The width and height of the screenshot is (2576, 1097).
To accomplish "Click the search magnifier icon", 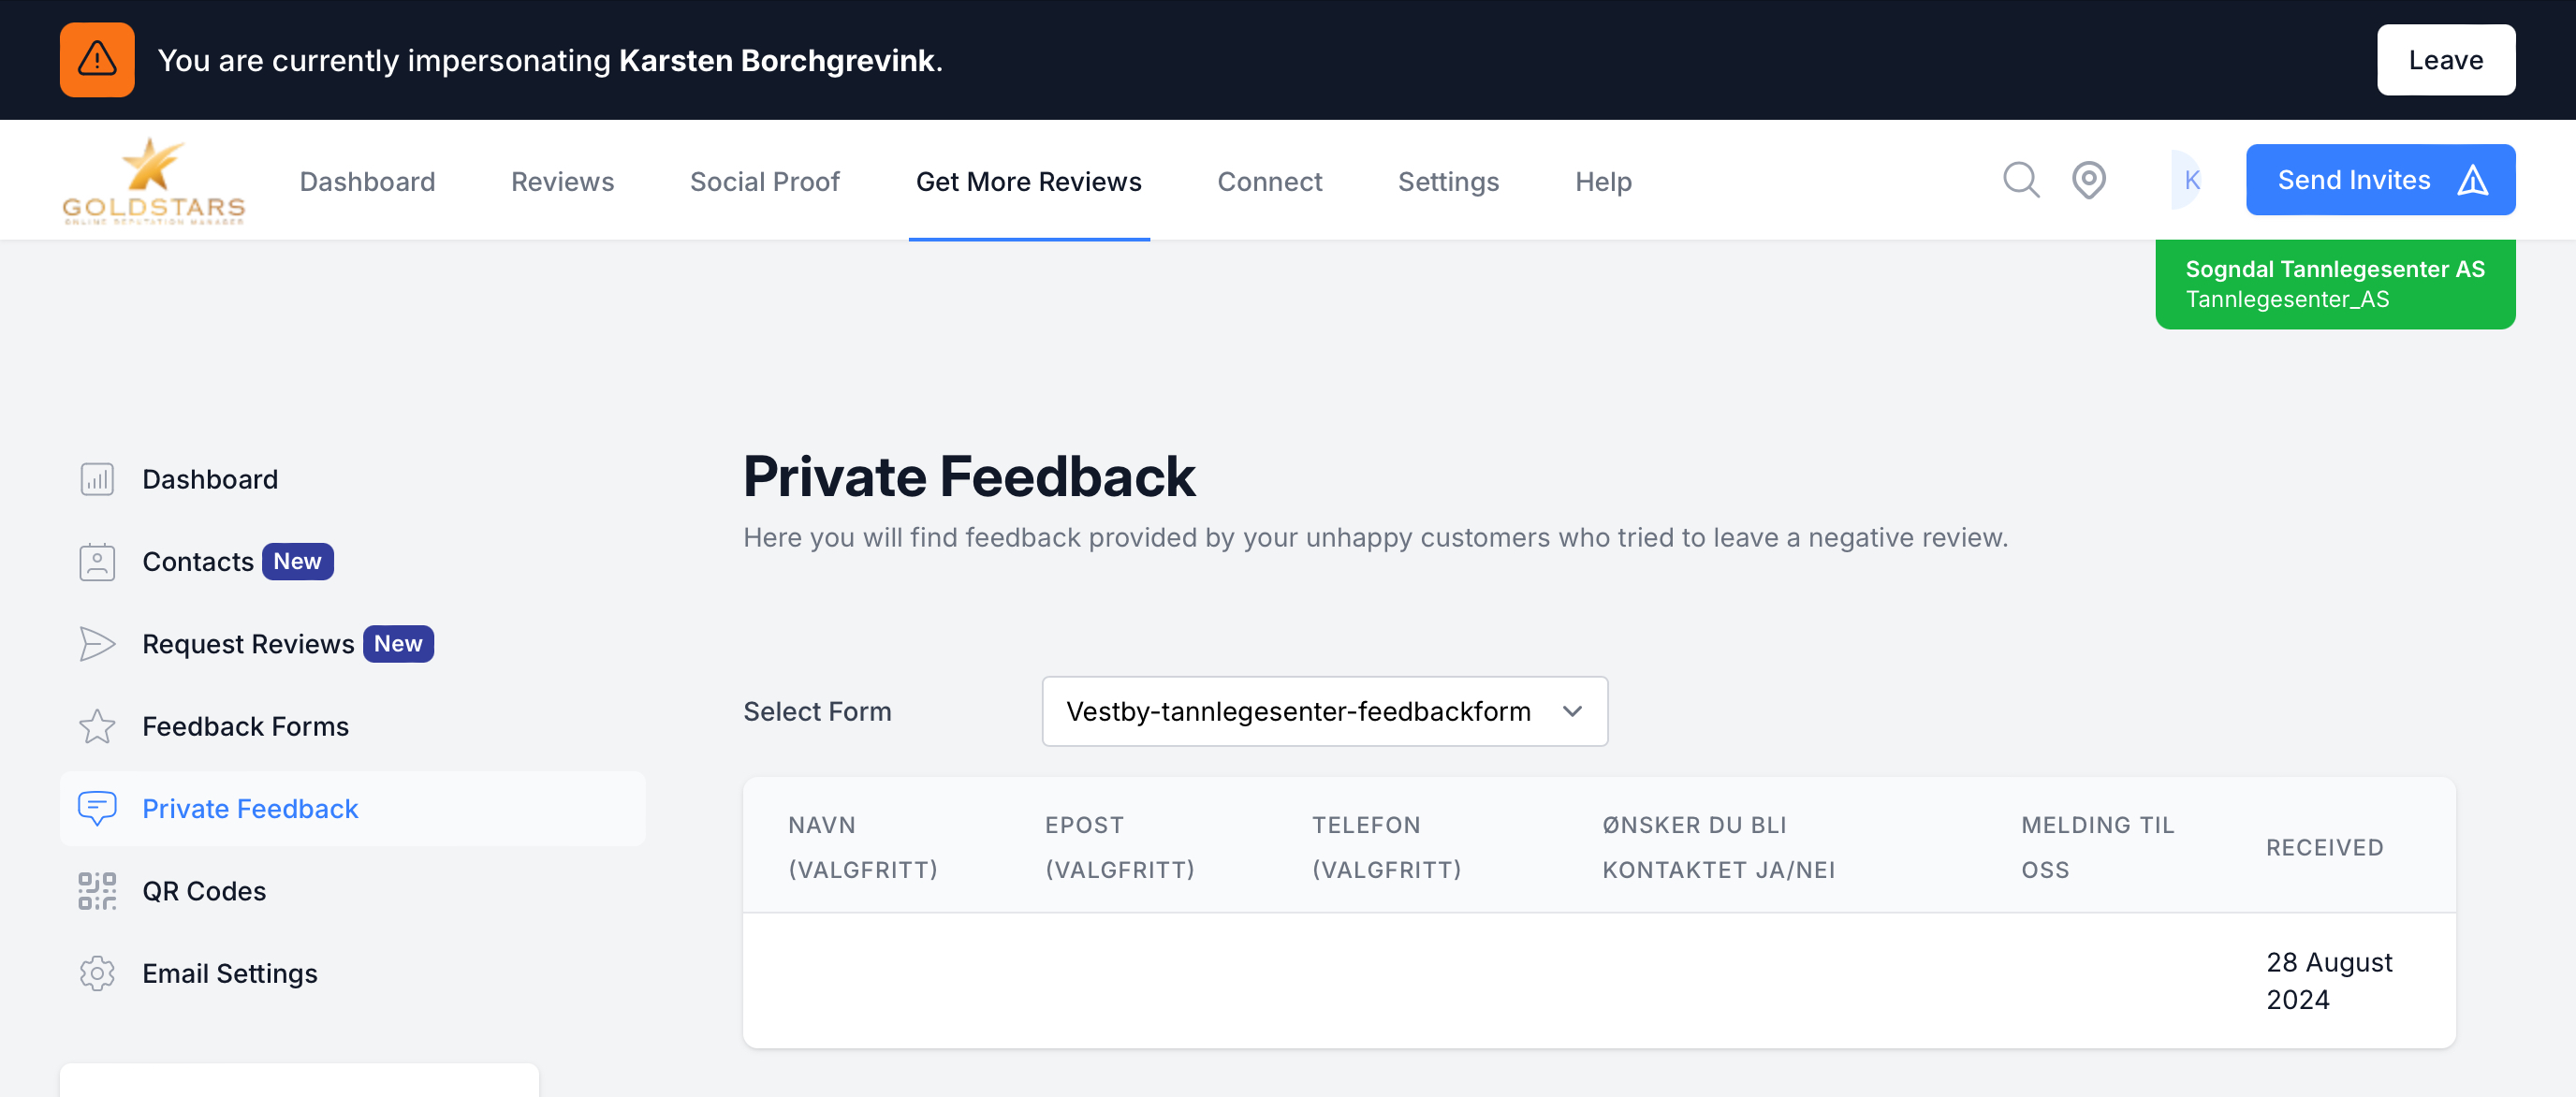I will point(2020,180).
